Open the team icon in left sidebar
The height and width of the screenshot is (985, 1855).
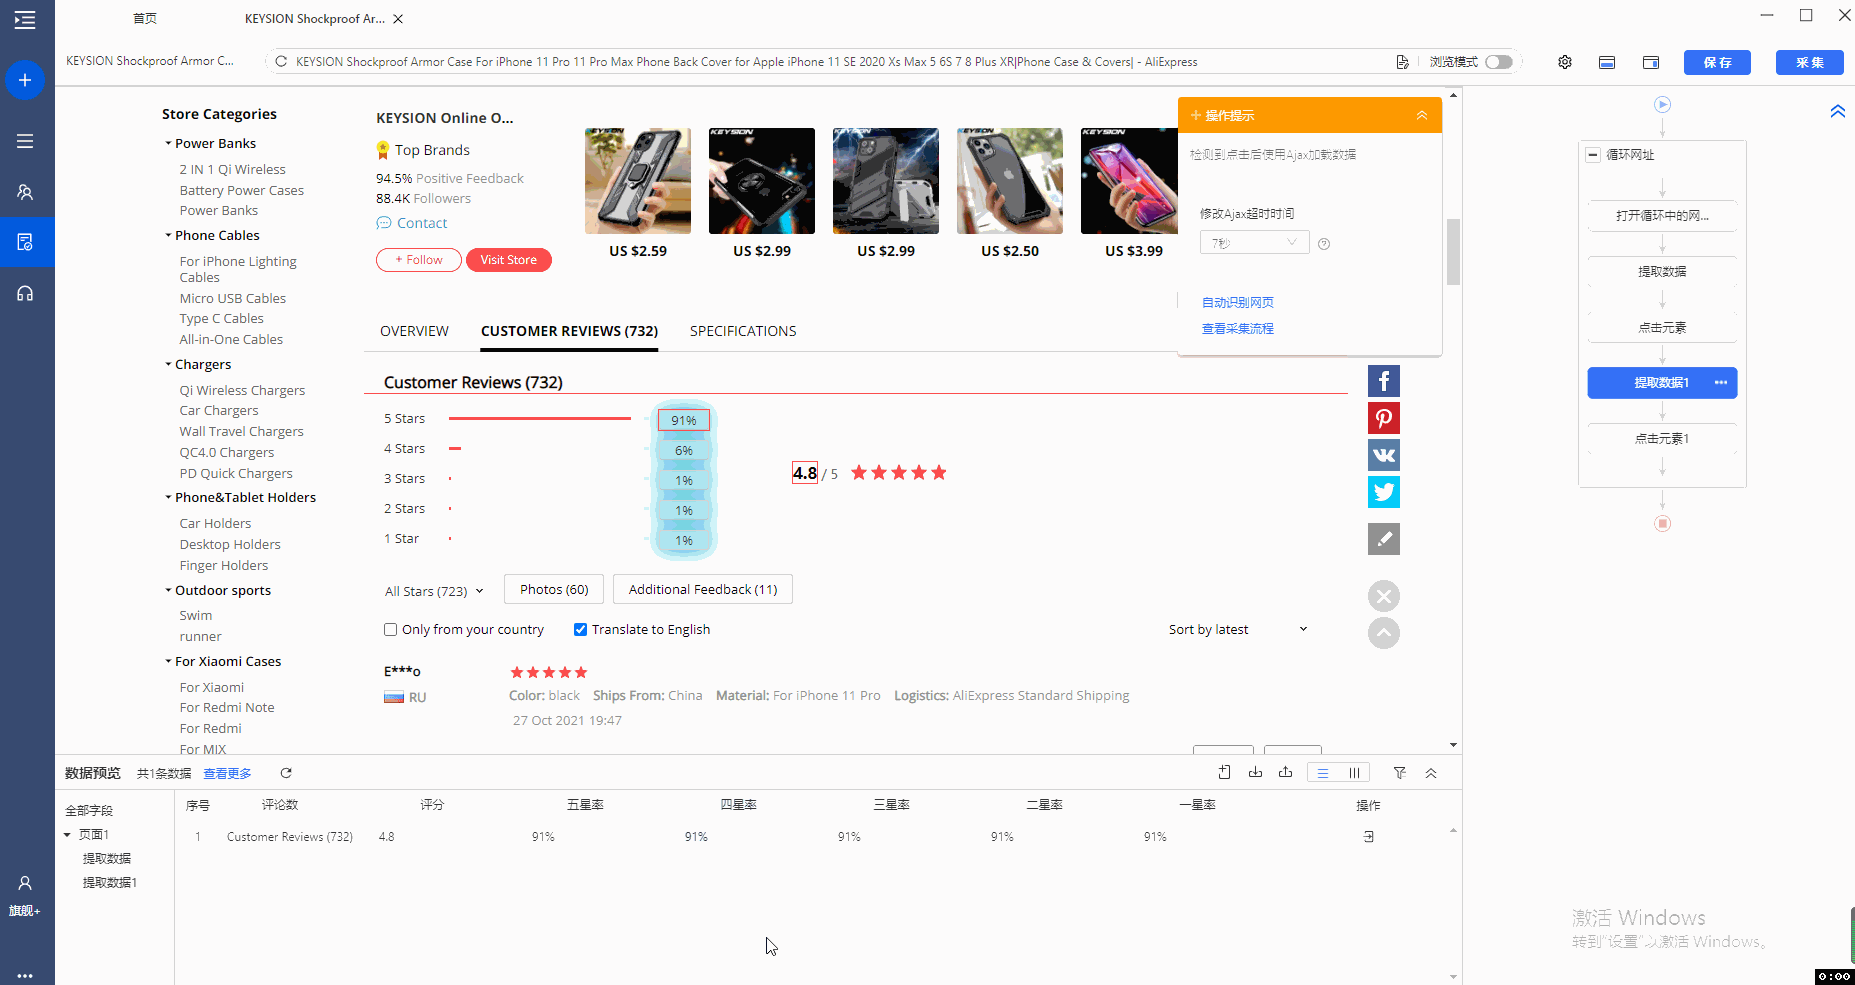[x=25, y=192]
